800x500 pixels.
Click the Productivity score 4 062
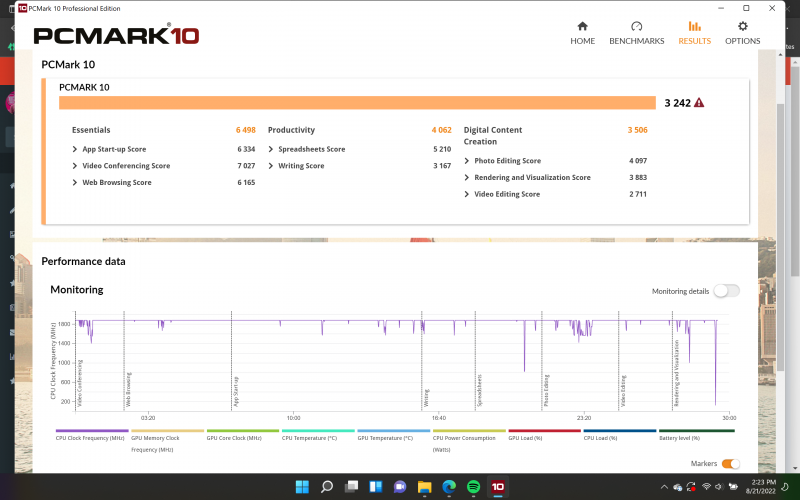click(x=441, y=130)
